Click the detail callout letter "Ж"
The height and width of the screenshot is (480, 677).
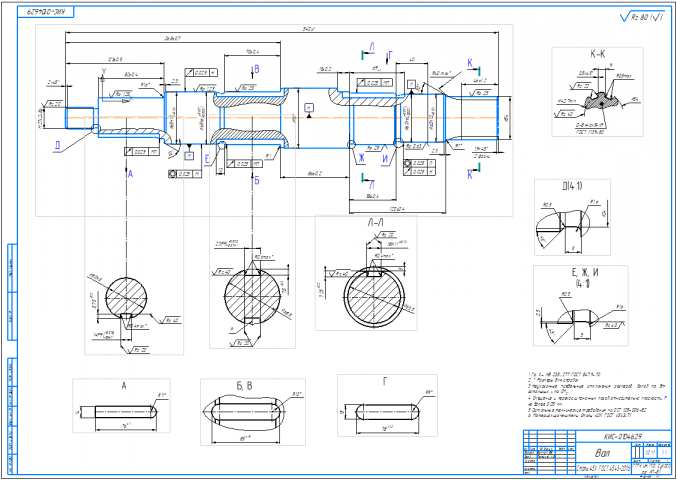[361, 159]
